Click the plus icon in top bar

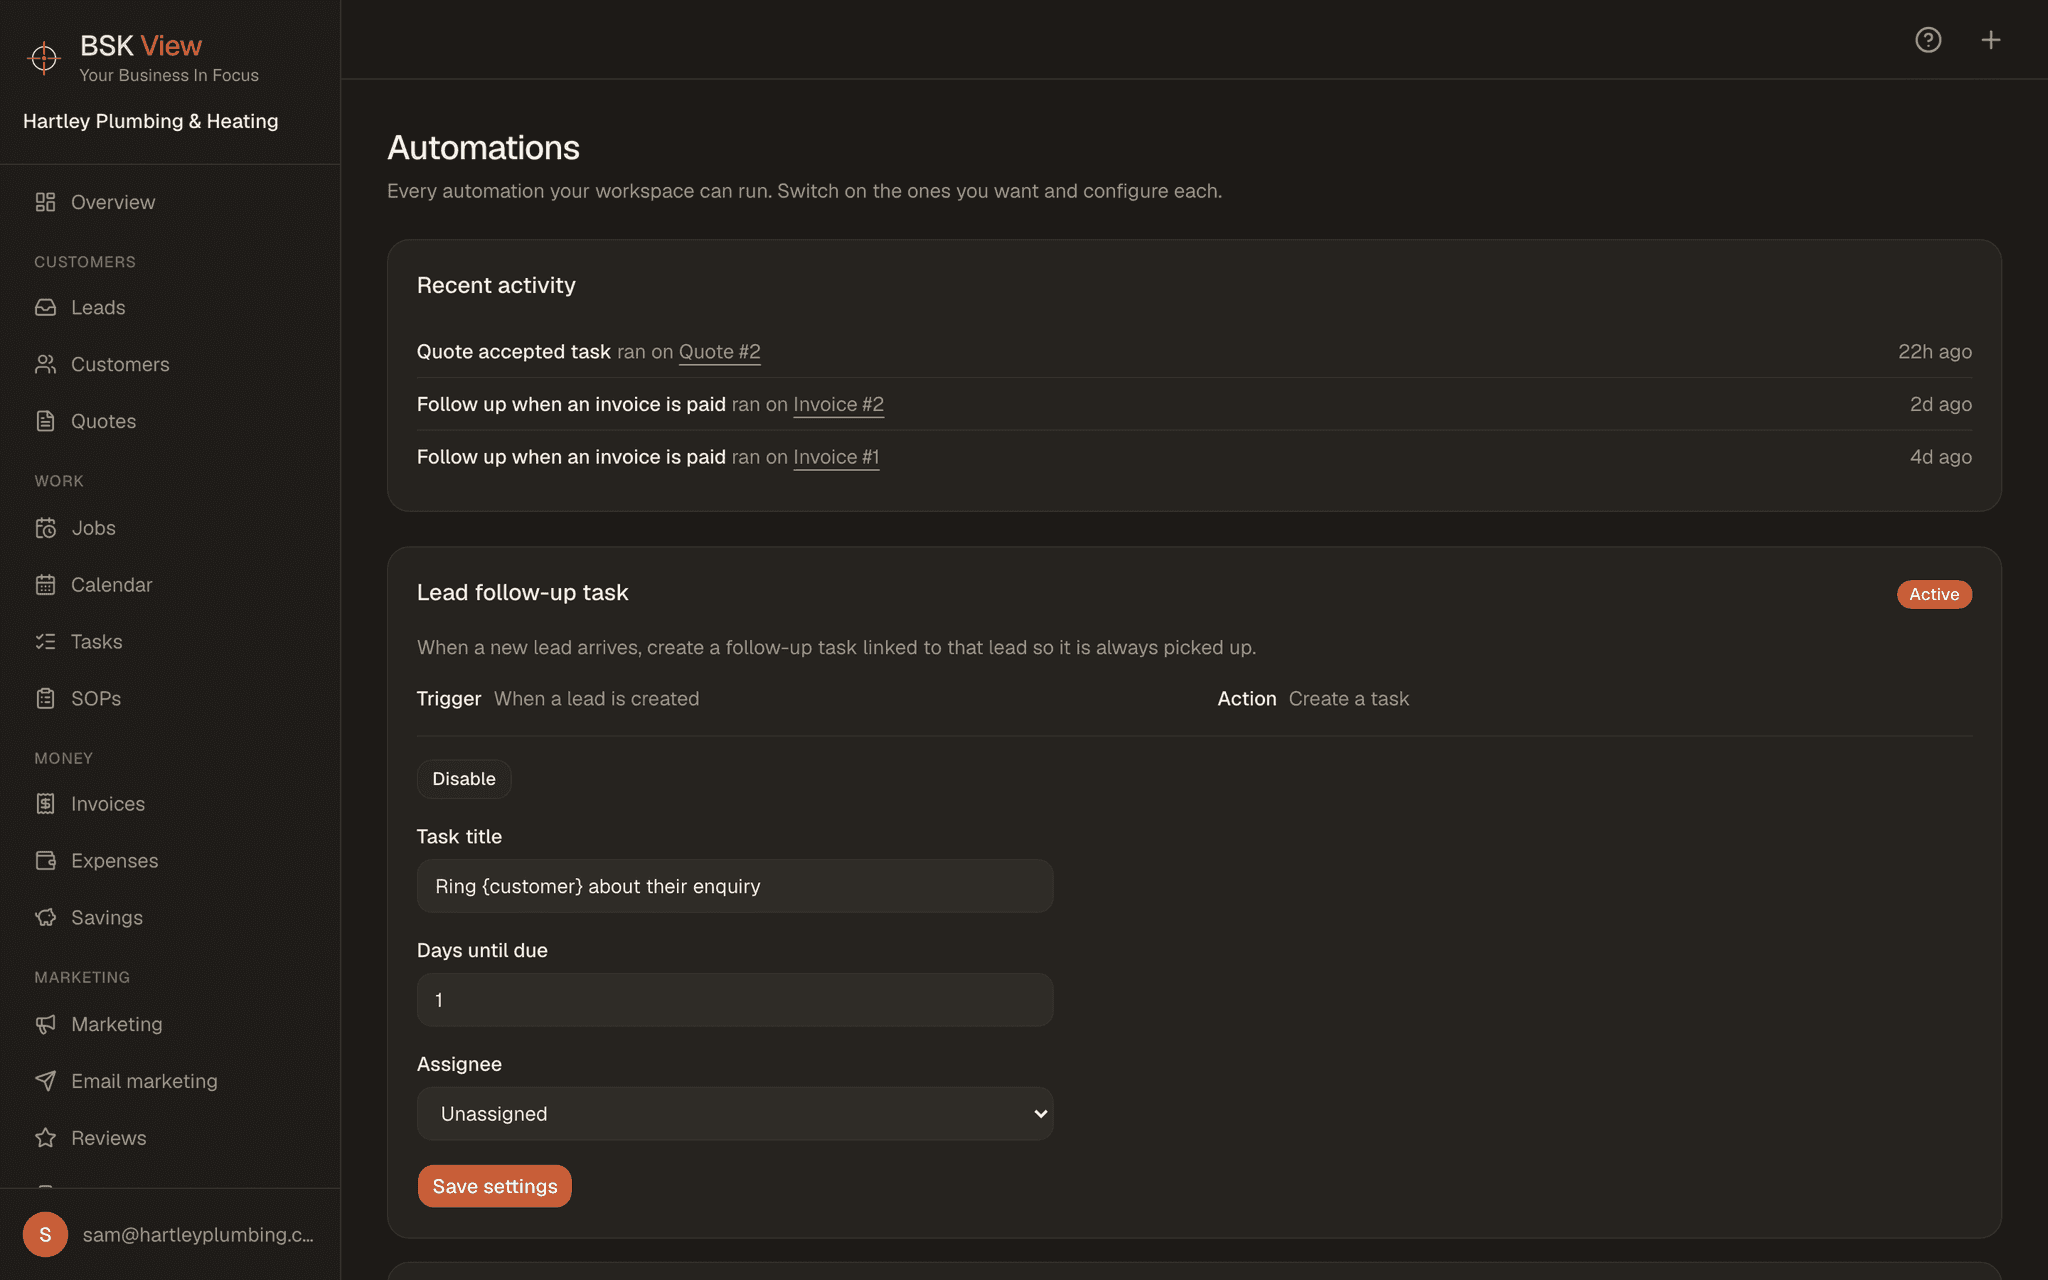[1991, 40]
